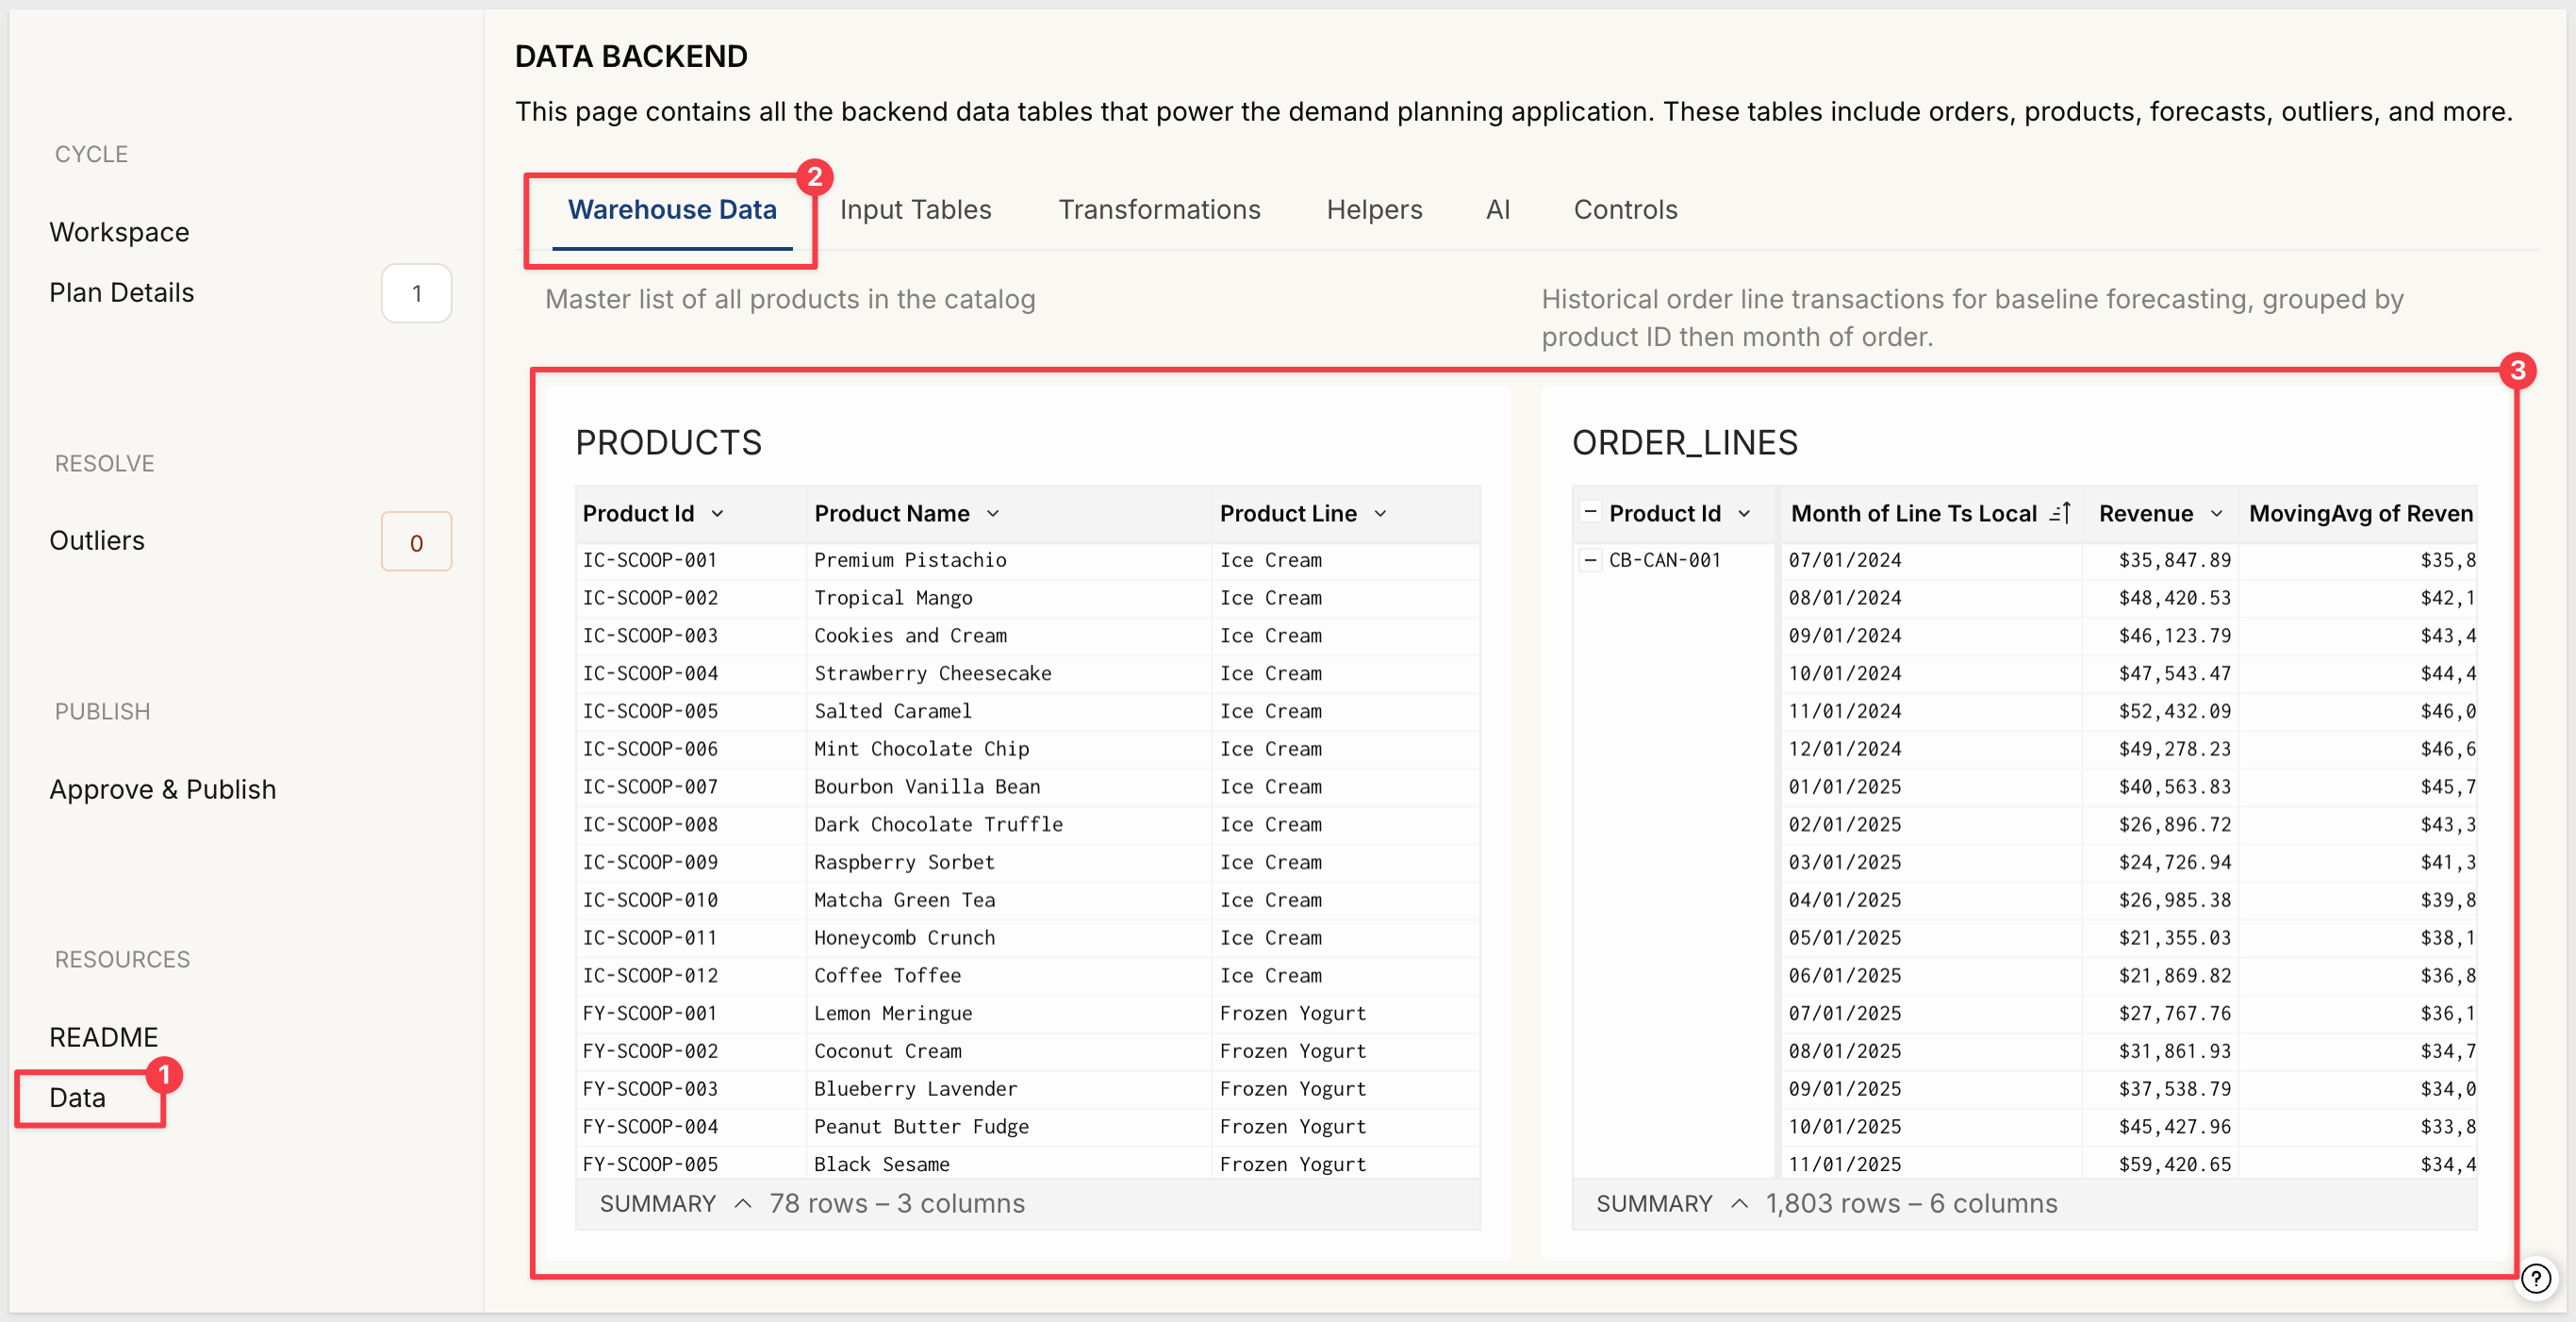The image size is (2576, 1322).
Task: Expand the PRODUCTS summary bar chevron
Action: (x=743, y=1203)
